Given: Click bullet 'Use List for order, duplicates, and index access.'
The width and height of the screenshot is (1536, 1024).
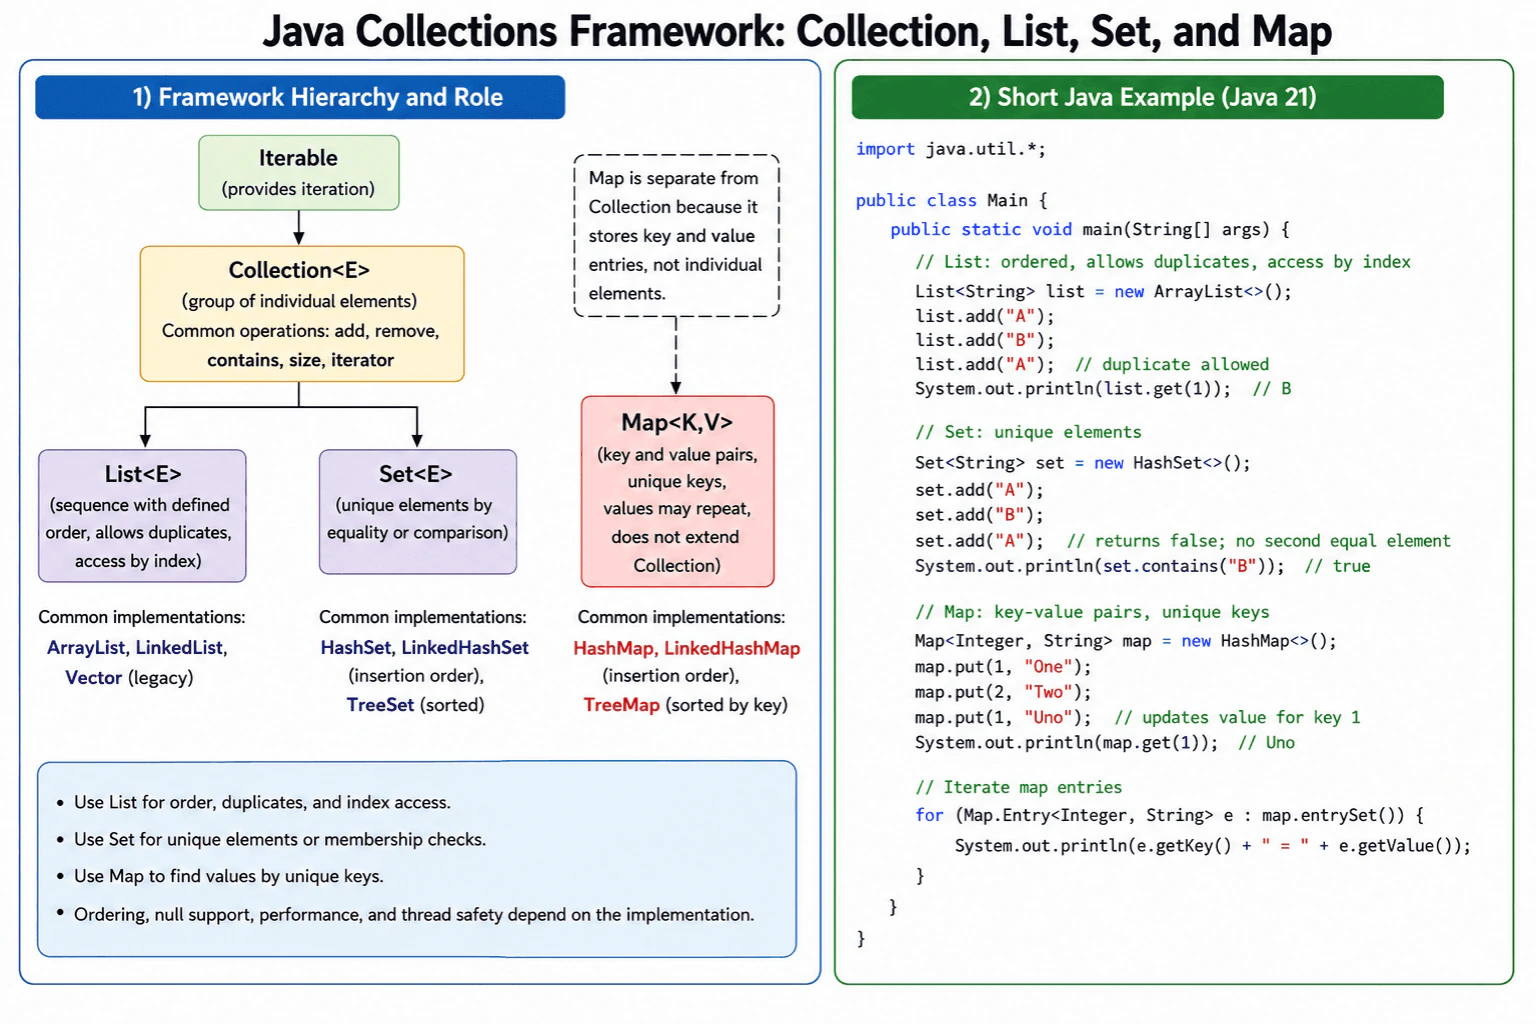Looking at the screenshot, I should click(x=262, y=802).
